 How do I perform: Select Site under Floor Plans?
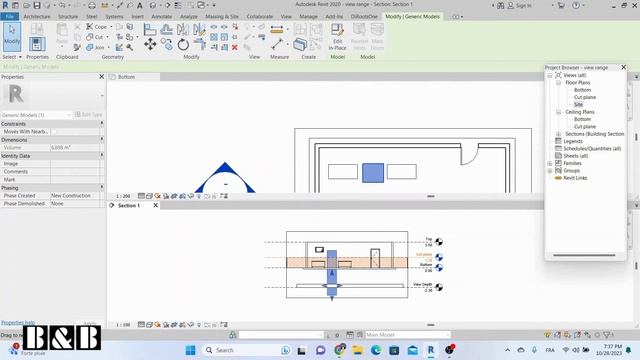[x=578, y=104]
